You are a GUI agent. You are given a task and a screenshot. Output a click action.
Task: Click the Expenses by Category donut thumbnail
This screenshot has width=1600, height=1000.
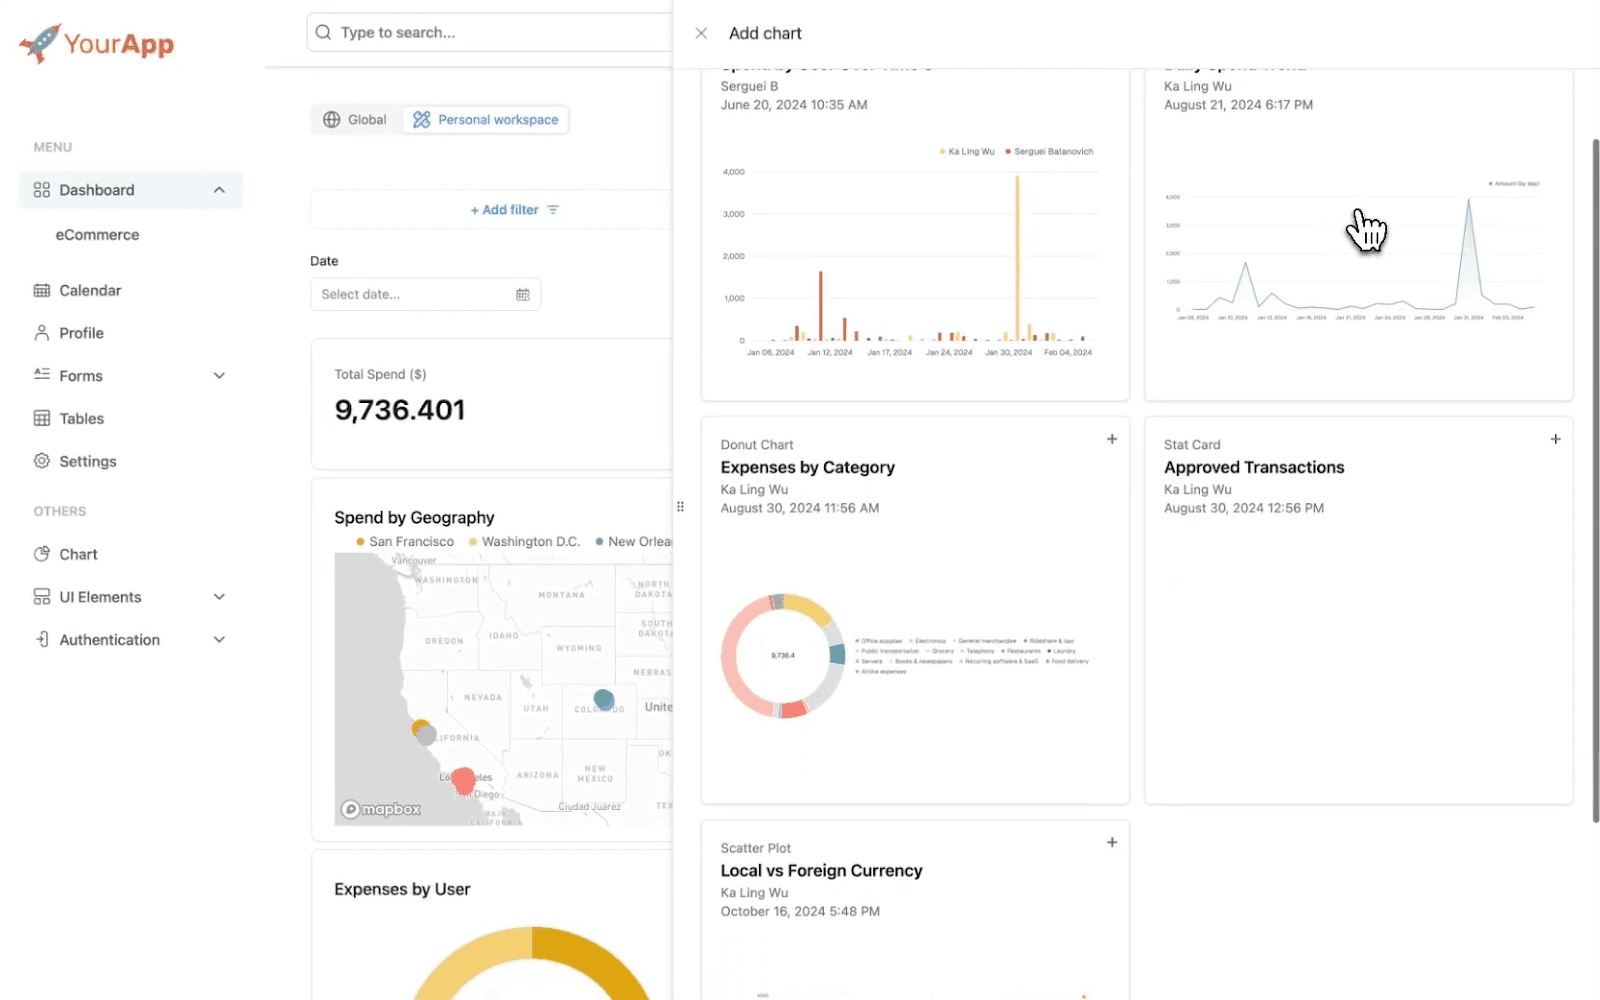point(783,656)
